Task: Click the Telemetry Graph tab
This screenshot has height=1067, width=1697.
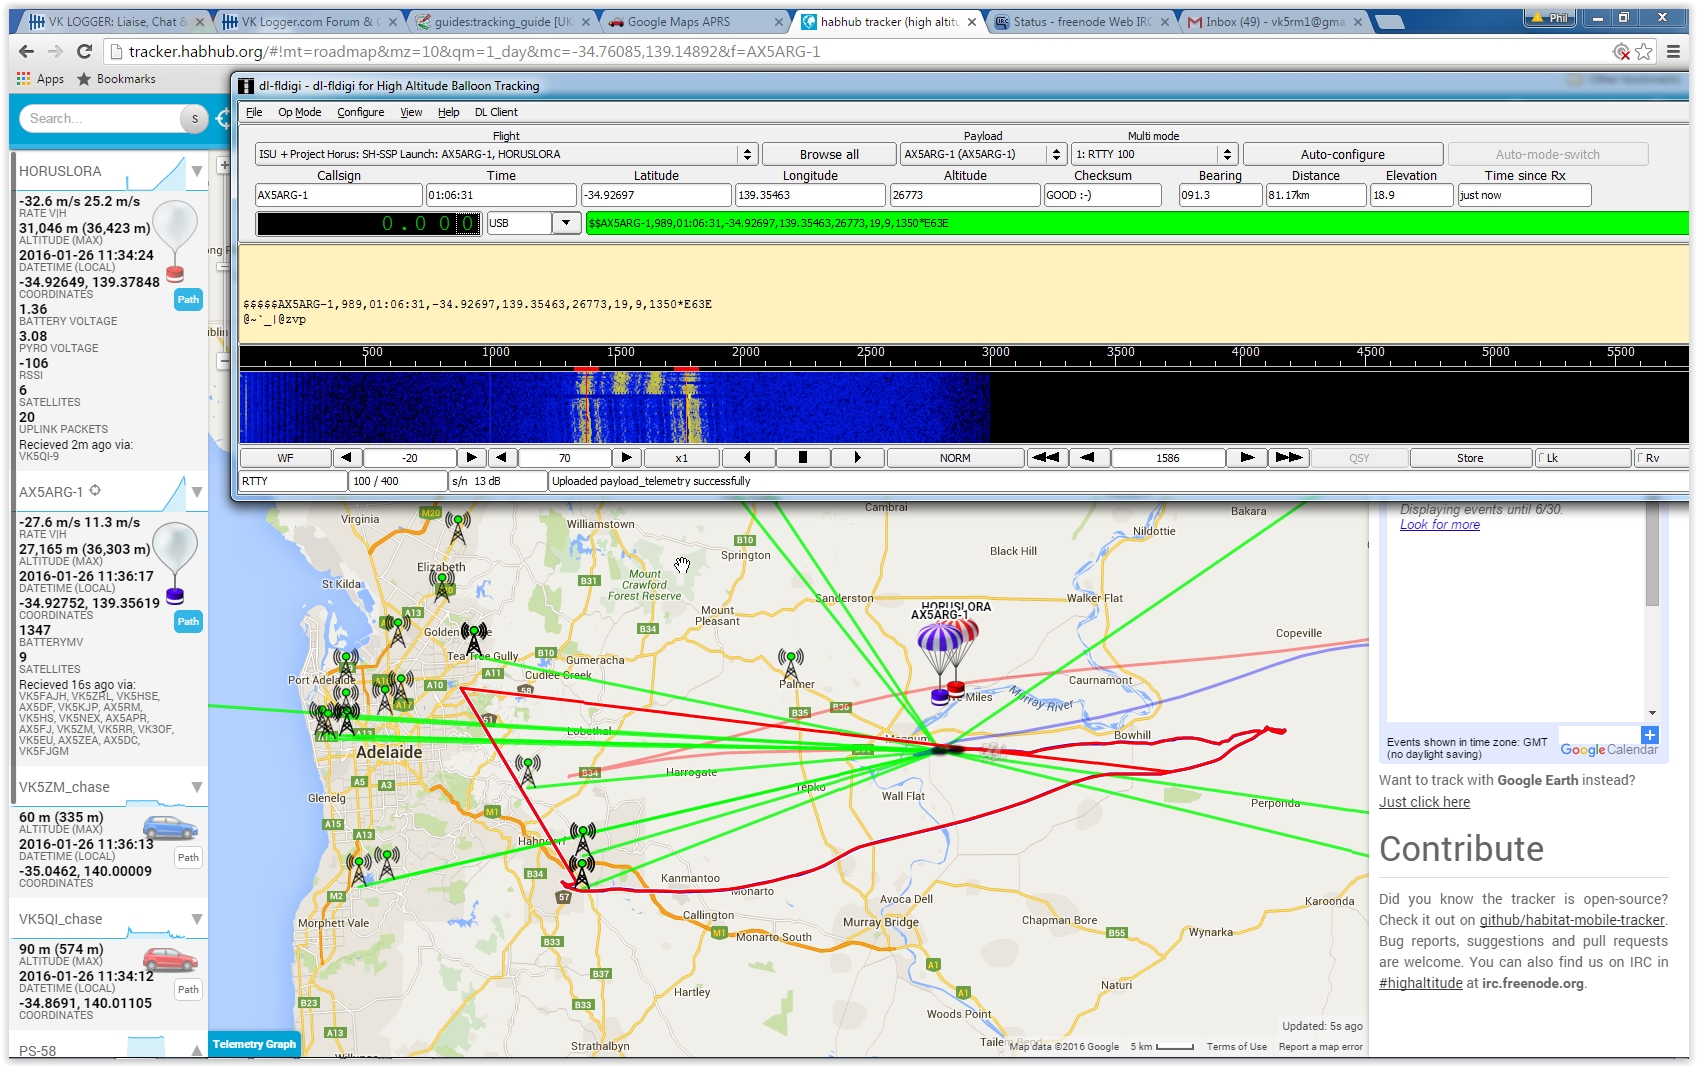Action: click(x=254, y=1044)
